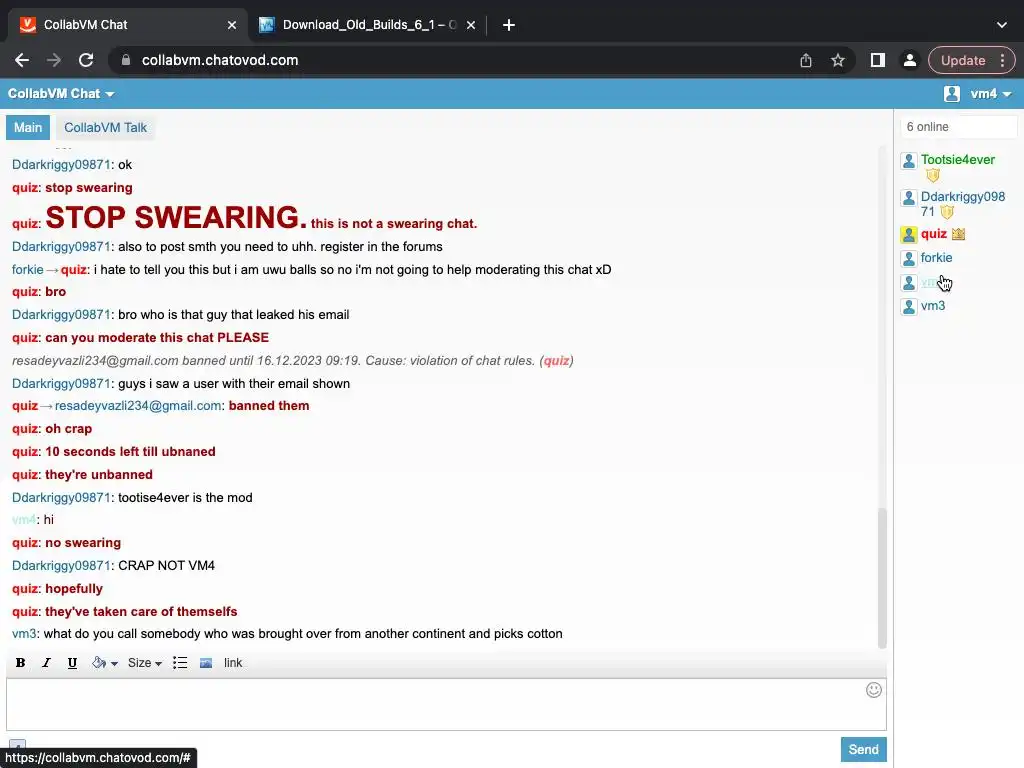Open the Chrome profile menu
The width and height of the screenshot is (1024, 768).
[909, 60]
